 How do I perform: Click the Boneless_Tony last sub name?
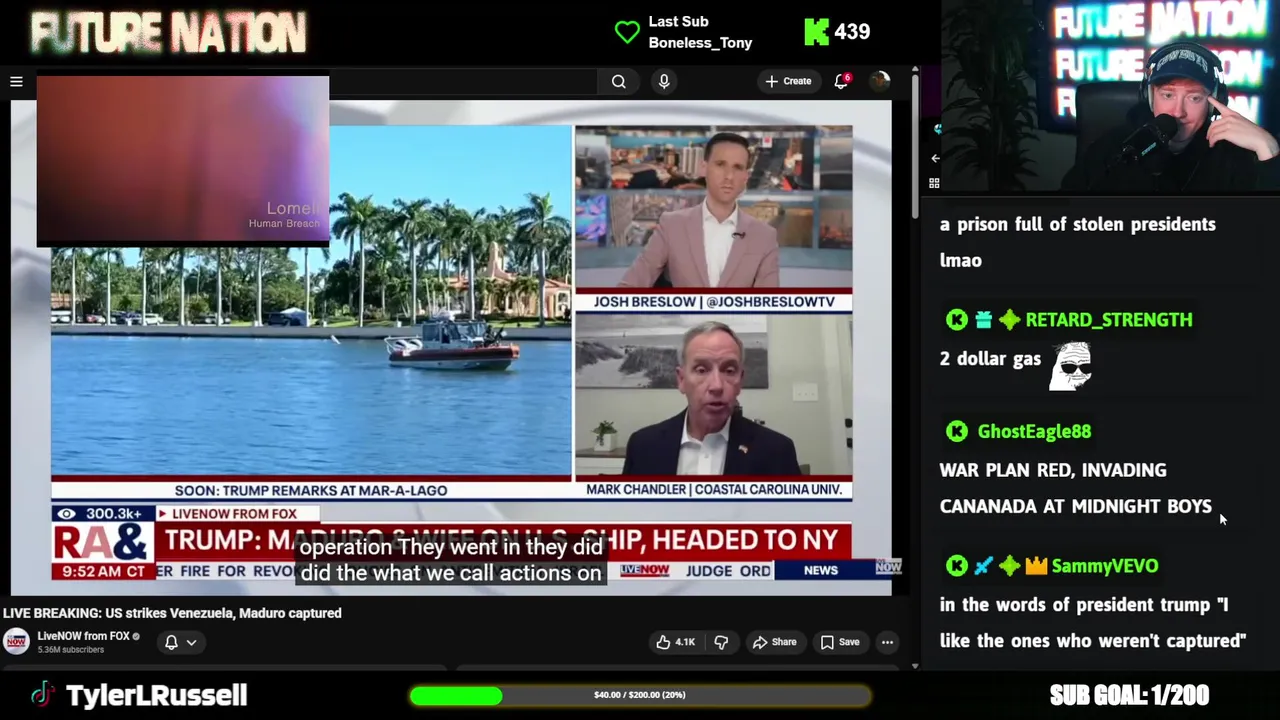tap(700, 43)
